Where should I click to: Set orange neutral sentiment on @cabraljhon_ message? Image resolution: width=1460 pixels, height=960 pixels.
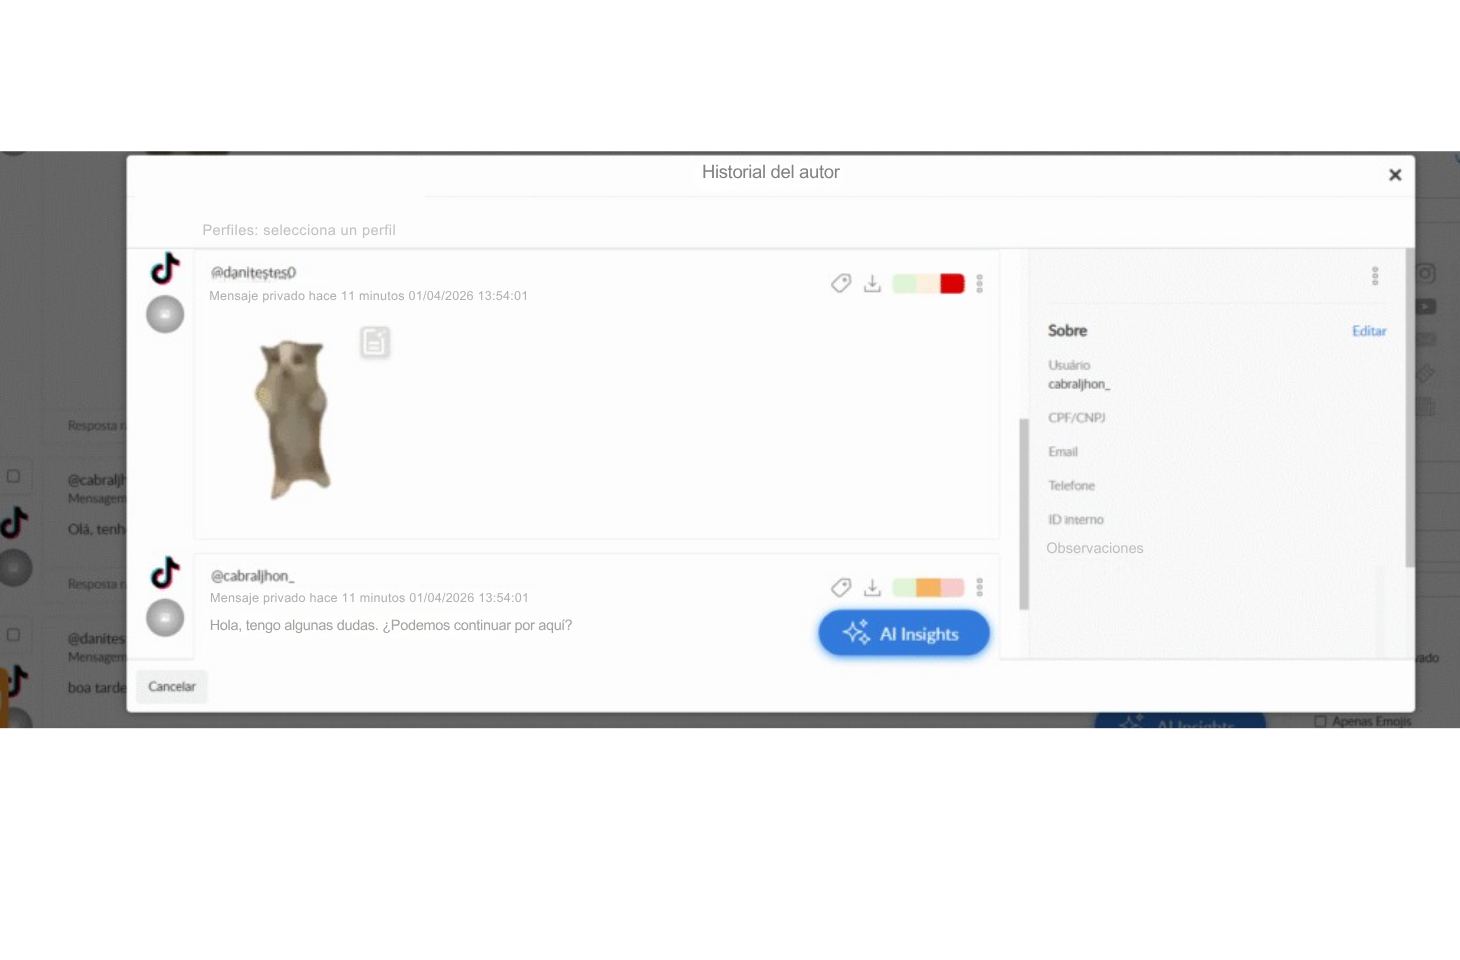click(928, 588)
